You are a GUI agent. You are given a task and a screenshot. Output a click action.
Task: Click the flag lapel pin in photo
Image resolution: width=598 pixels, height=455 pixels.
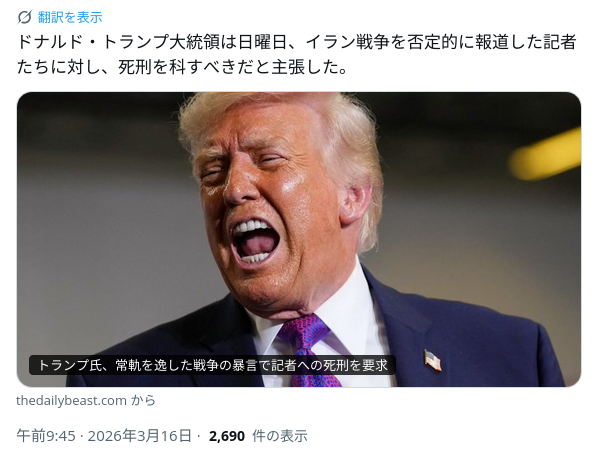coord(433,360)
